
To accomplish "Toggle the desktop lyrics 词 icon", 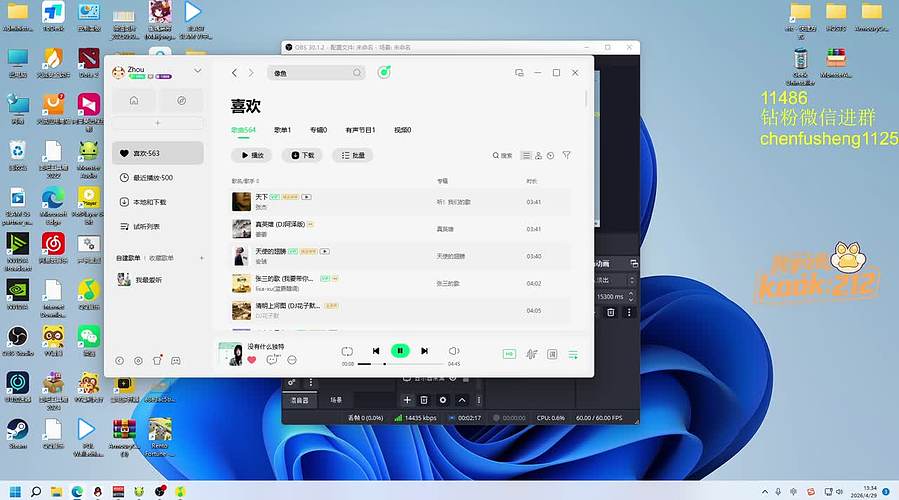I will pos(552,354).
